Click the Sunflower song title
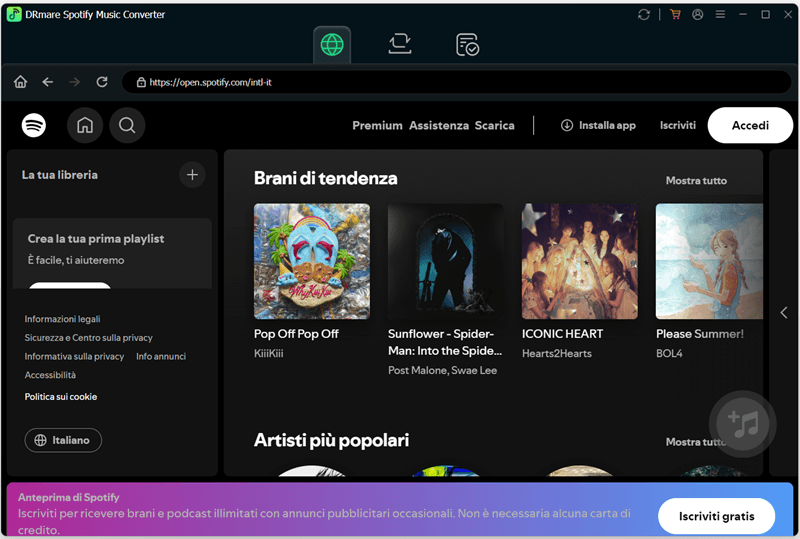The width and height of the screenshot is (800, 539). [445, 342]
